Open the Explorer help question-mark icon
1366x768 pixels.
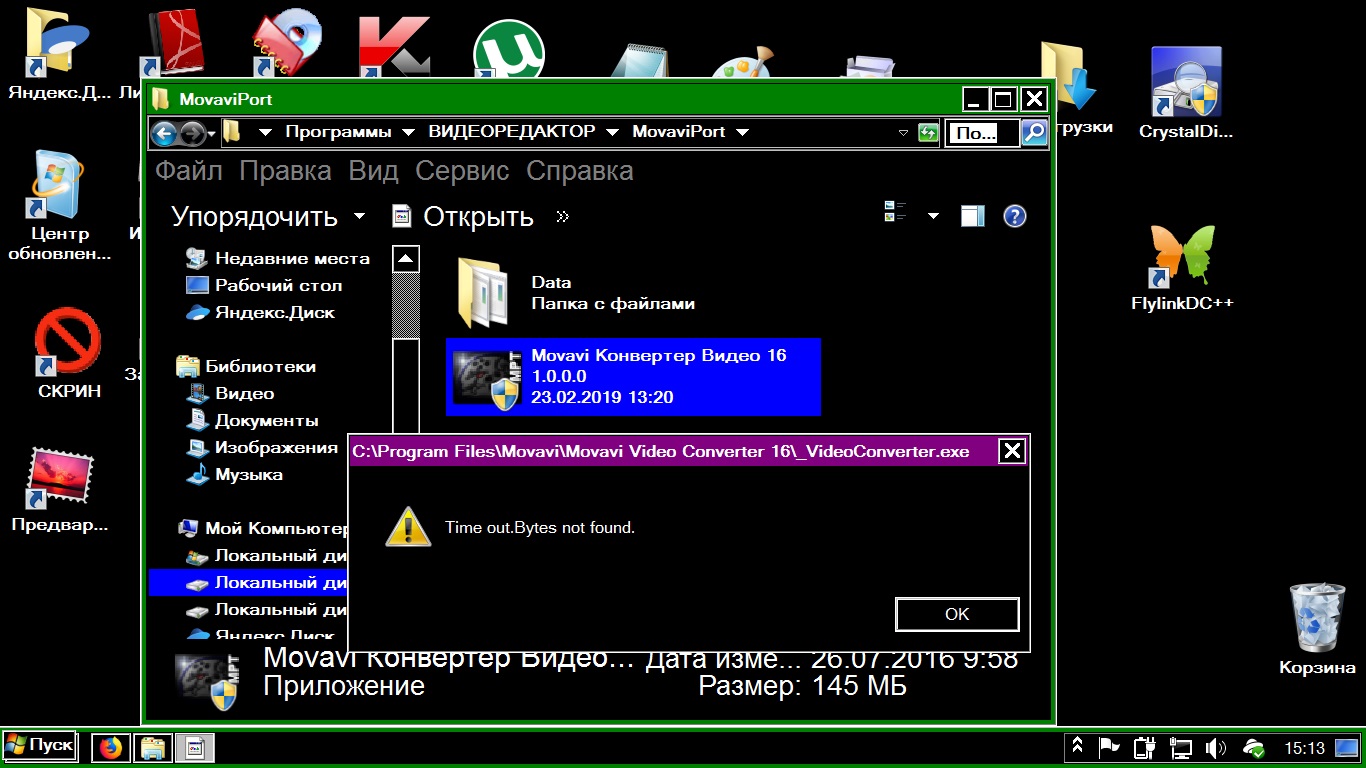(x=1015, y=216)
